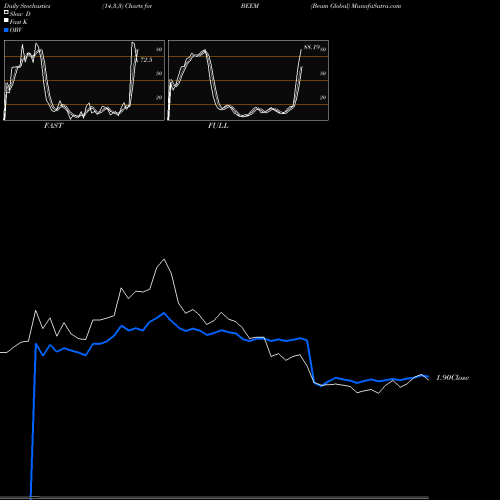Click the blue OBV legend swatch
Screen dimensions: 500x500
pos(6,30)
